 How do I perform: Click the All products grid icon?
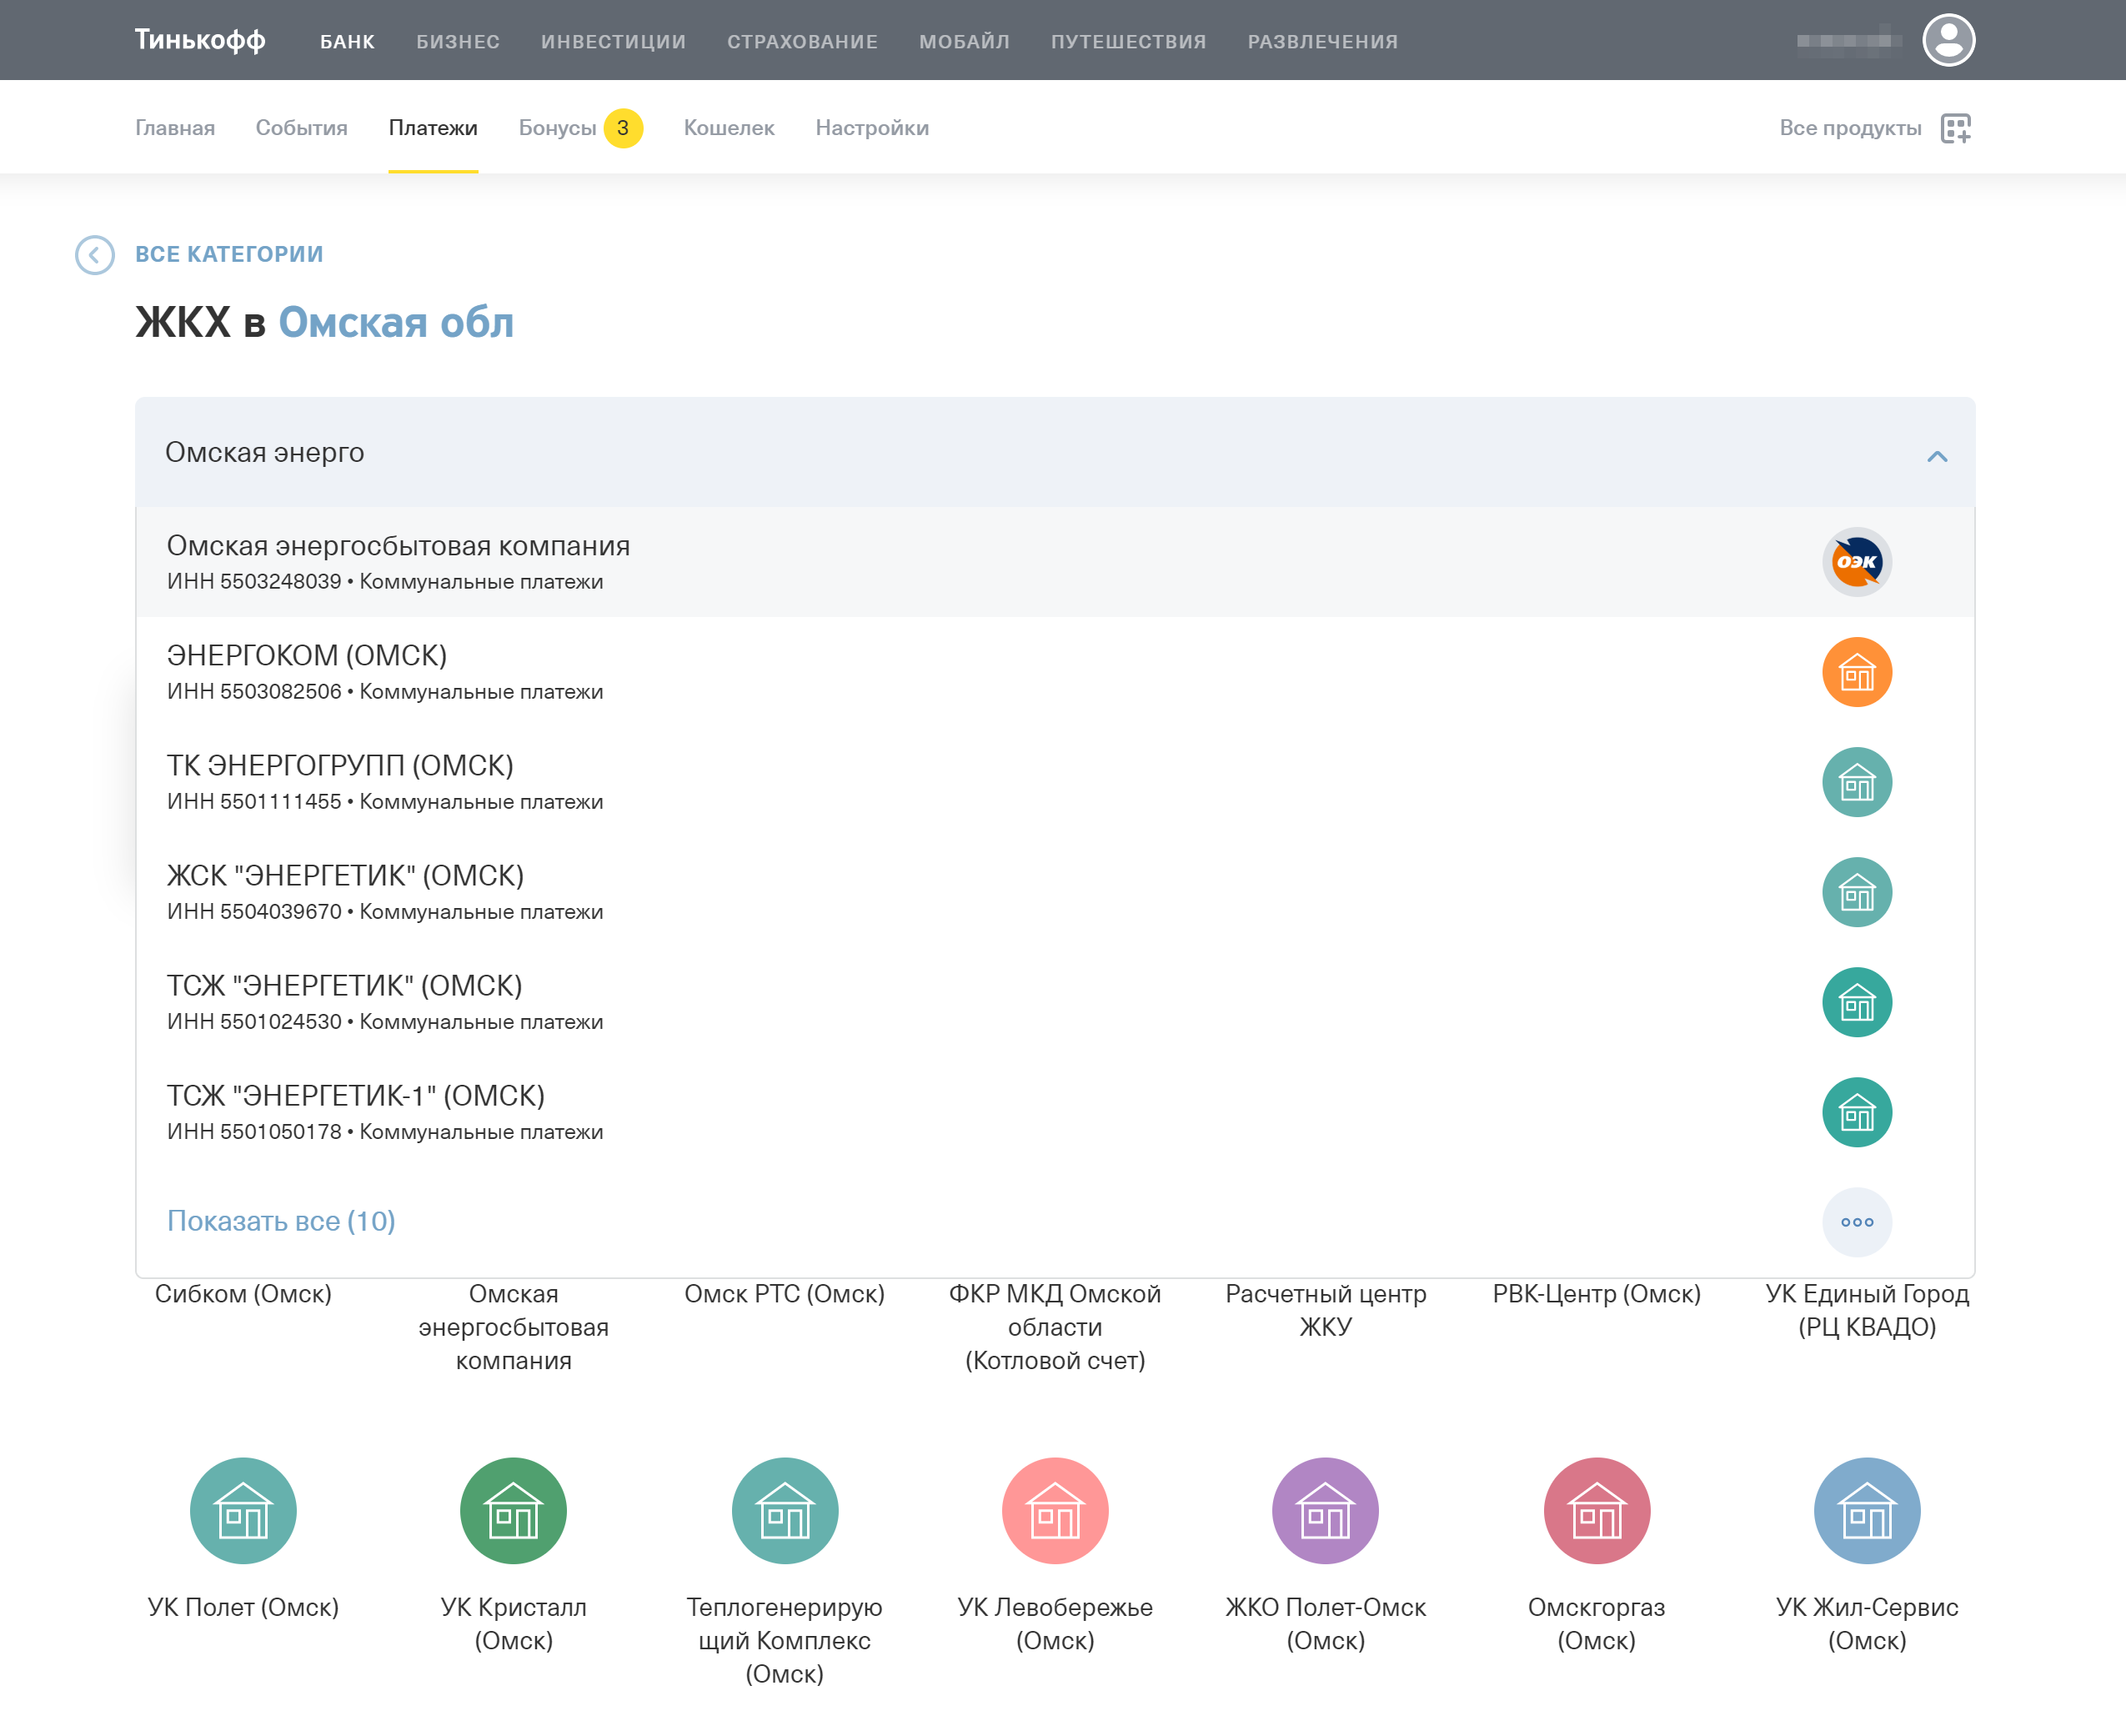click(x=1955, y=128)
